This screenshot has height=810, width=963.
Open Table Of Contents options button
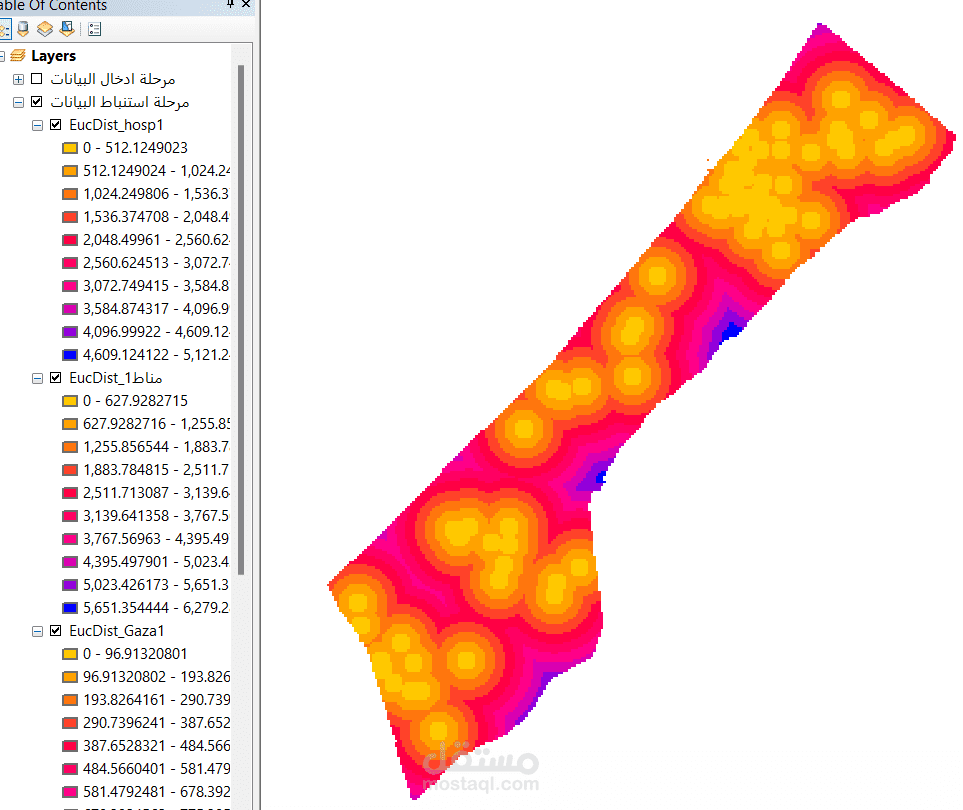pos(94,29)
